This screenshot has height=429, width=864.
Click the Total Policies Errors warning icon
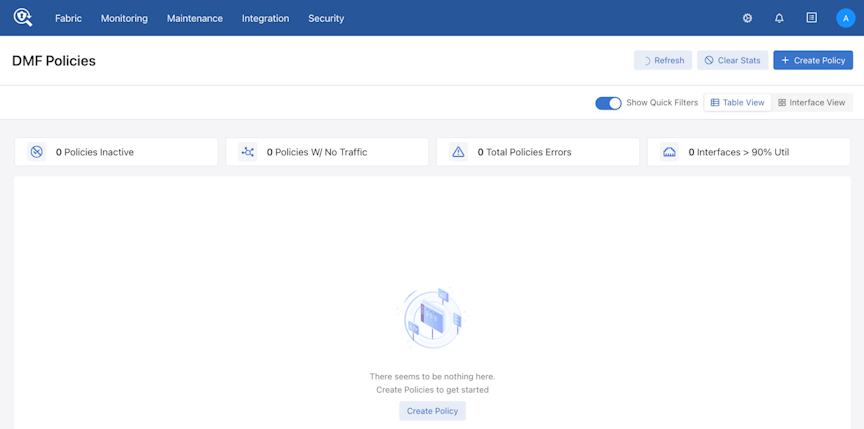pyautogui.click(x=458, y=152)
